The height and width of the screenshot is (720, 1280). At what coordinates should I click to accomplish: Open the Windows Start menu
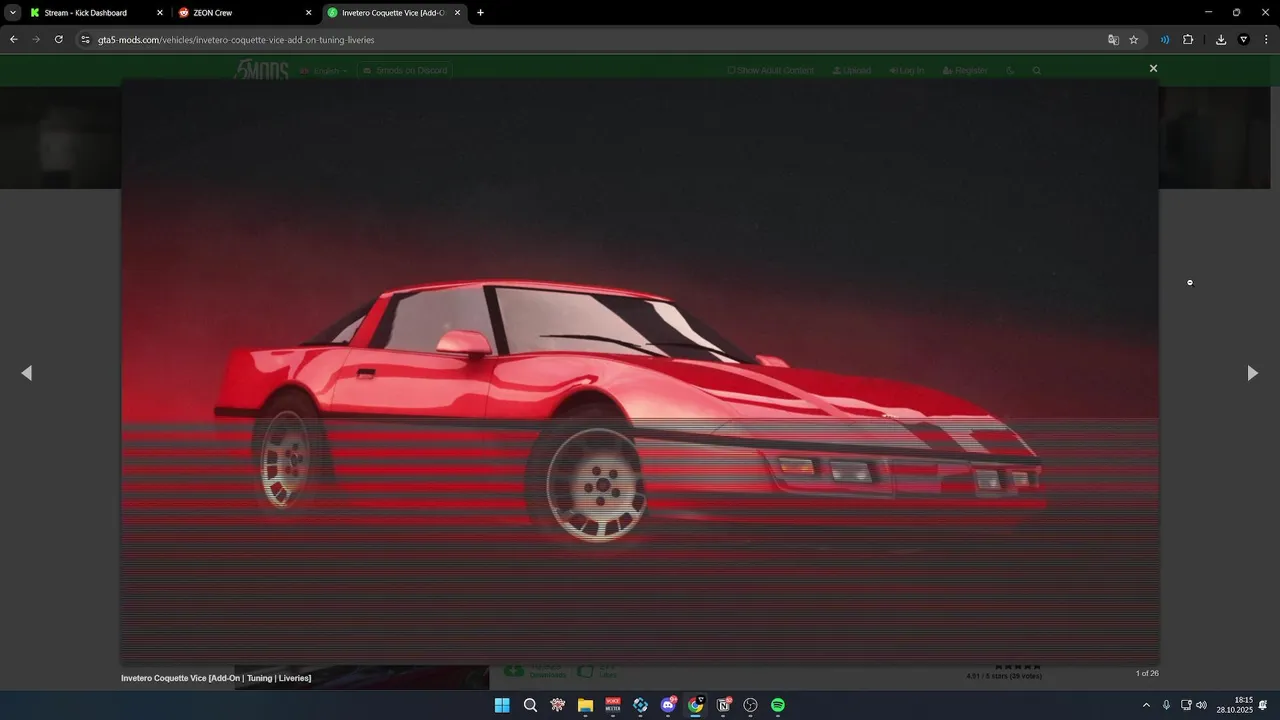502,705
